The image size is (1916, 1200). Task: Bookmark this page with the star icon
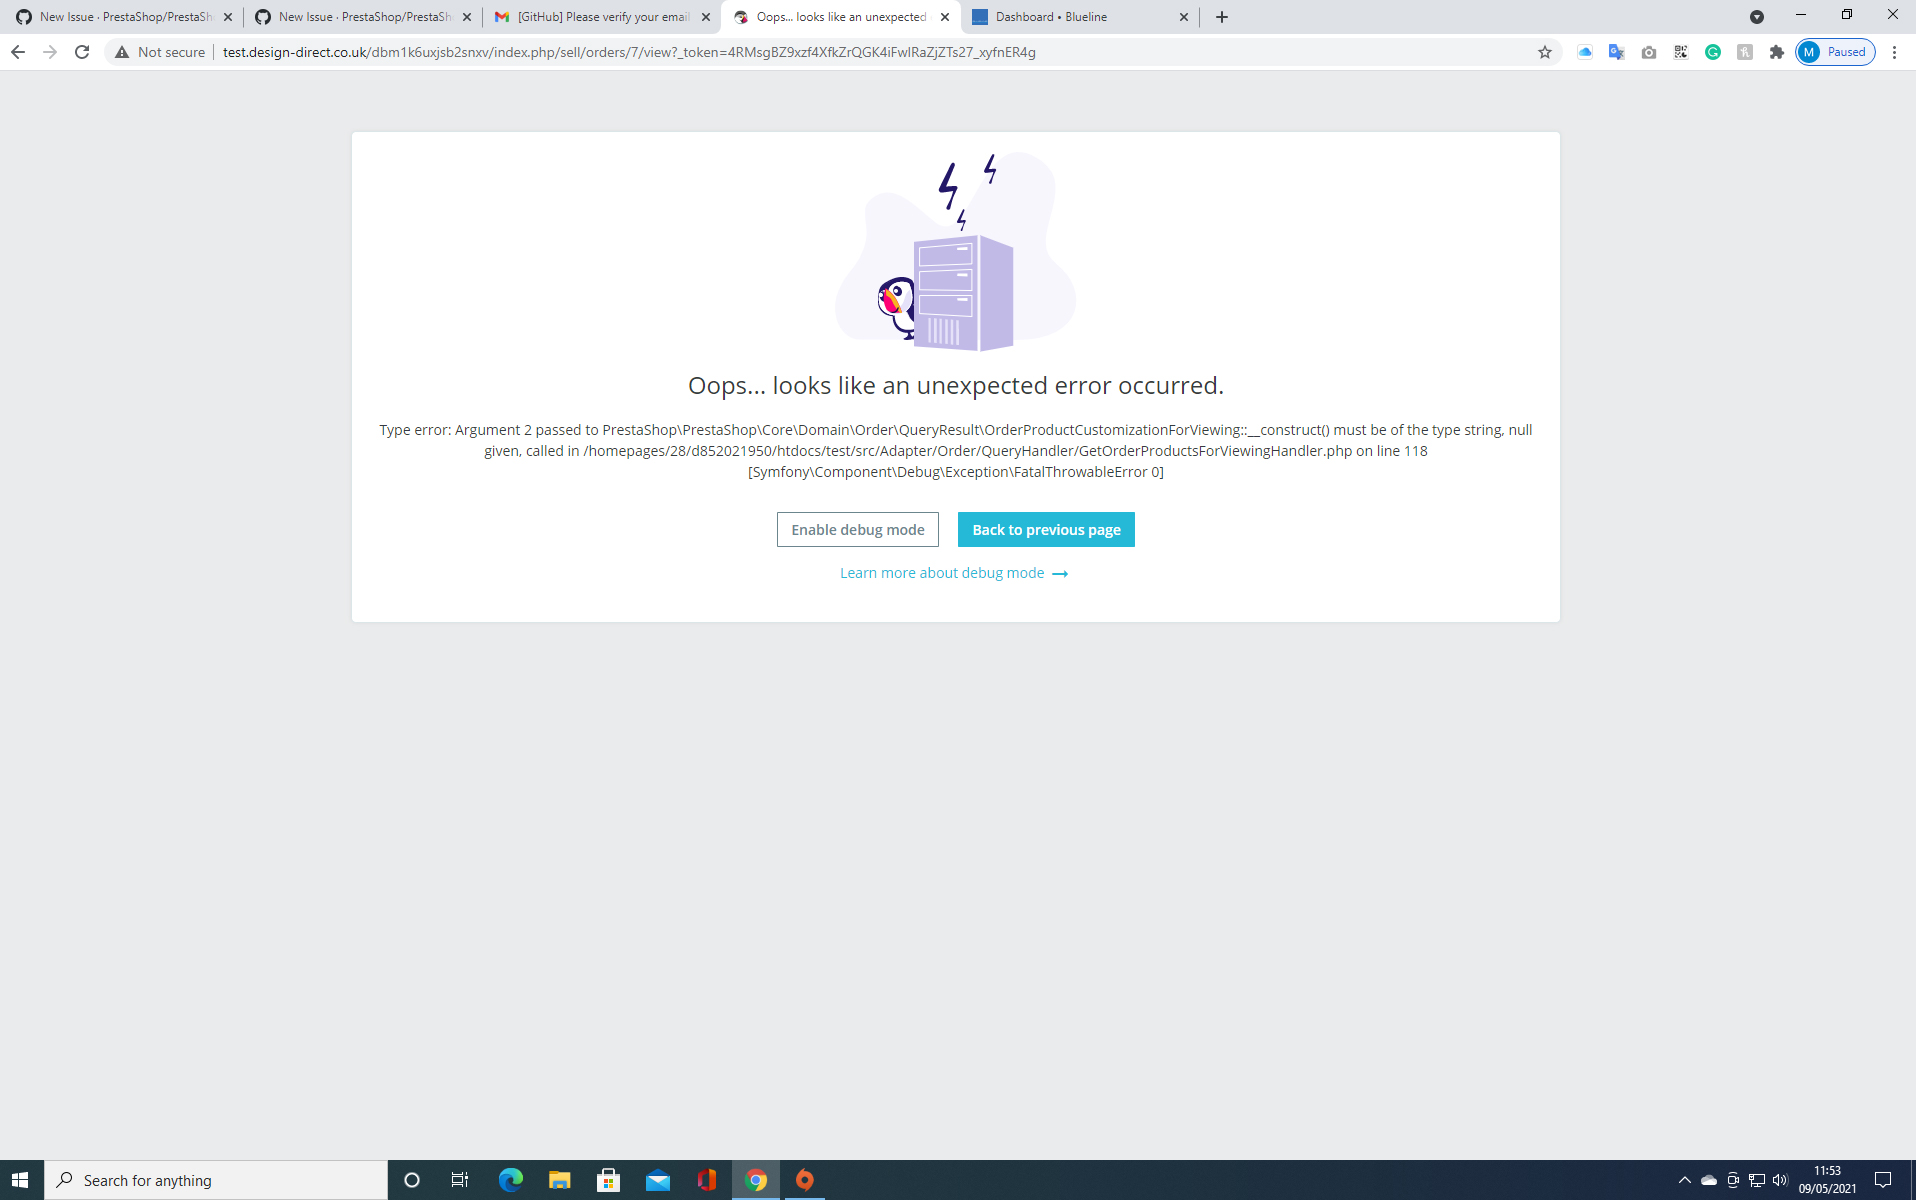[x=1545, y=52]
